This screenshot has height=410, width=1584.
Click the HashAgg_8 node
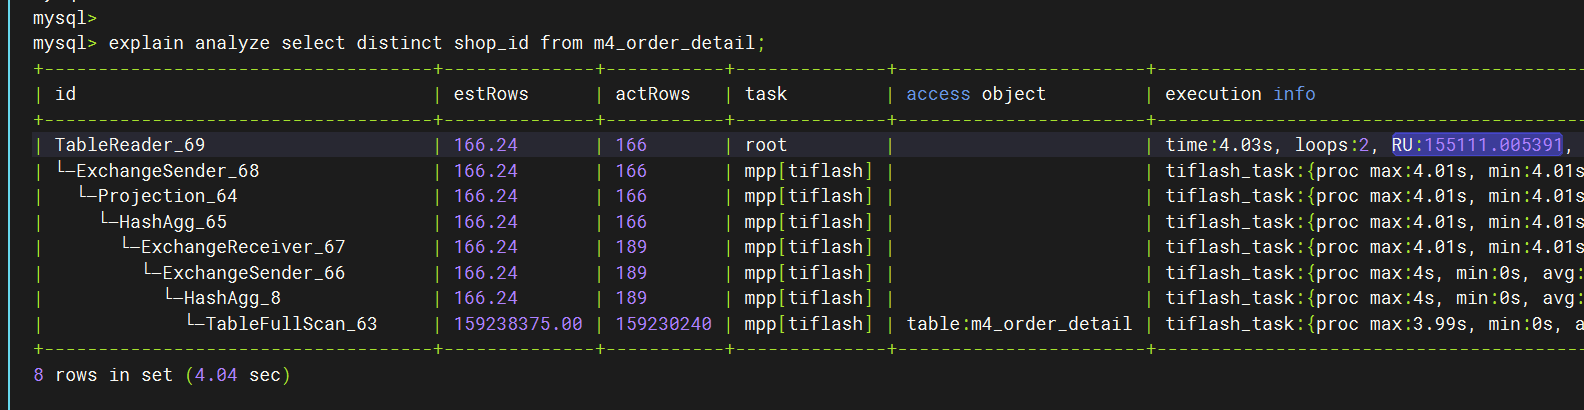tap(232, 298)
